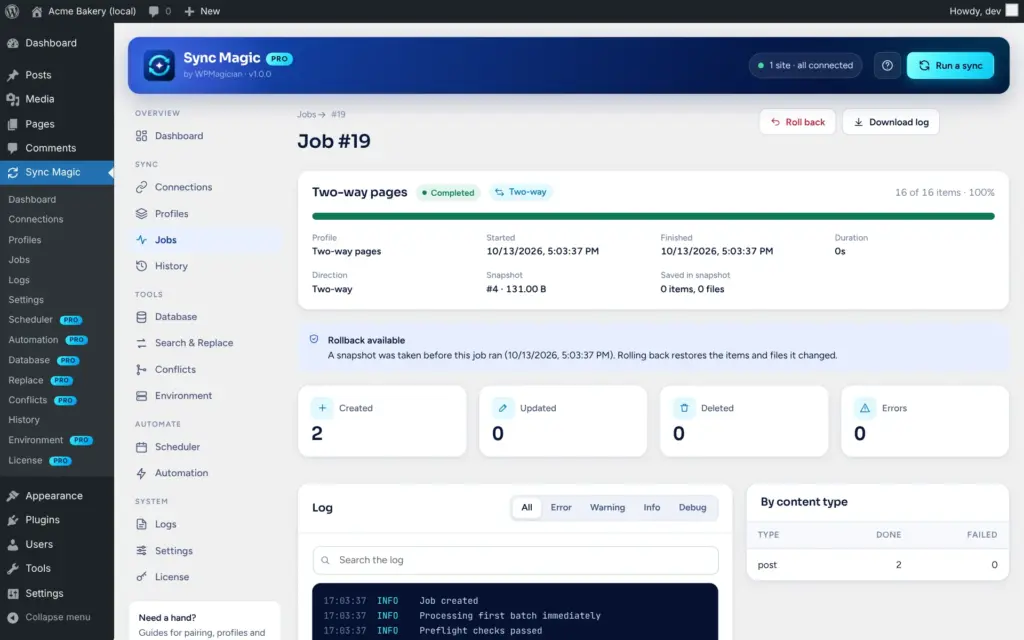Select the Error log filter tab
This screenshot has width=1024, height=640.
click(560, 507)
